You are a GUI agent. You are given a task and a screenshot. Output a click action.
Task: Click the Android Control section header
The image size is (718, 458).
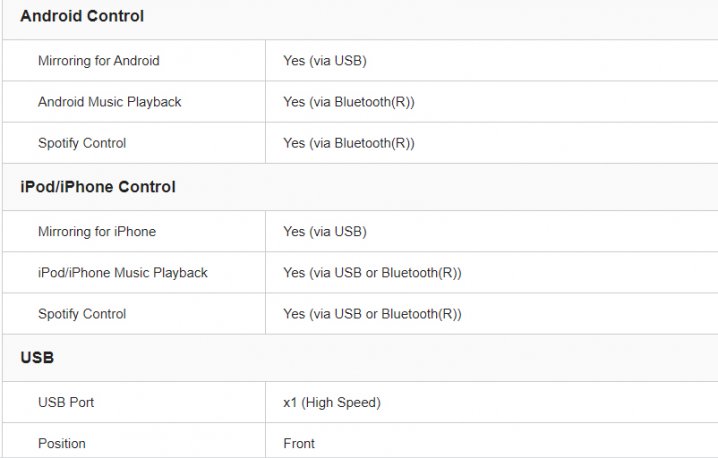[82, 16]
